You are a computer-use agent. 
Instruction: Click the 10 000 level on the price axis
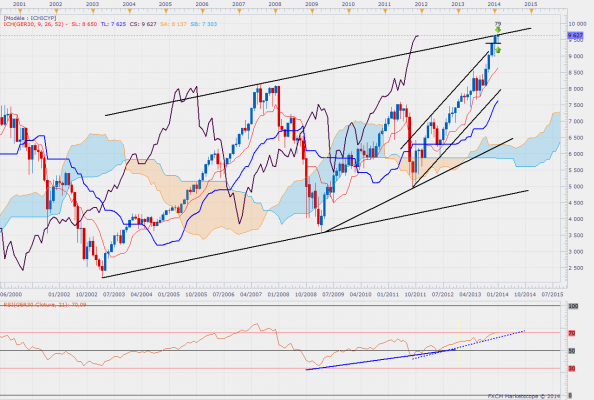(x=577, y=23)
